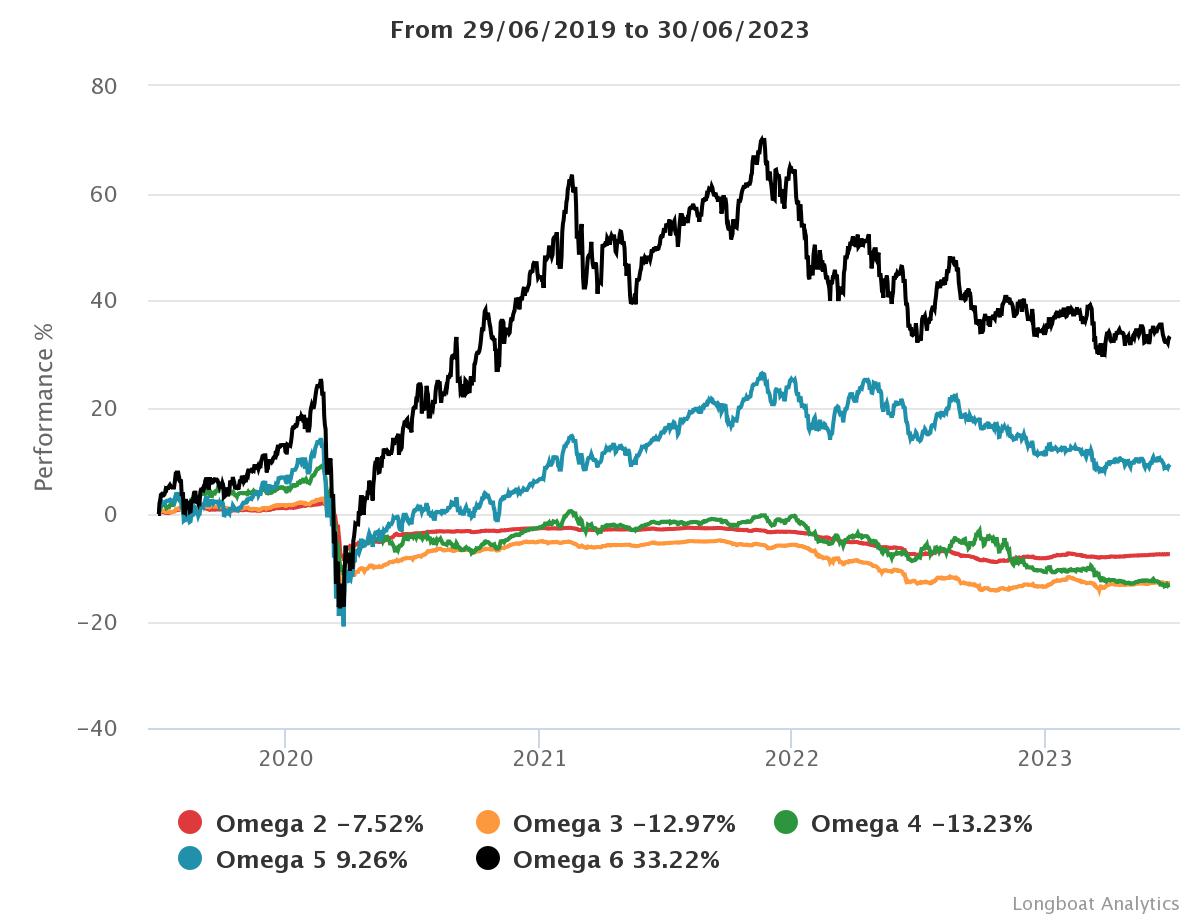
Task: Open the Longboat Analytics credit link
Action: click(1095, 904)
